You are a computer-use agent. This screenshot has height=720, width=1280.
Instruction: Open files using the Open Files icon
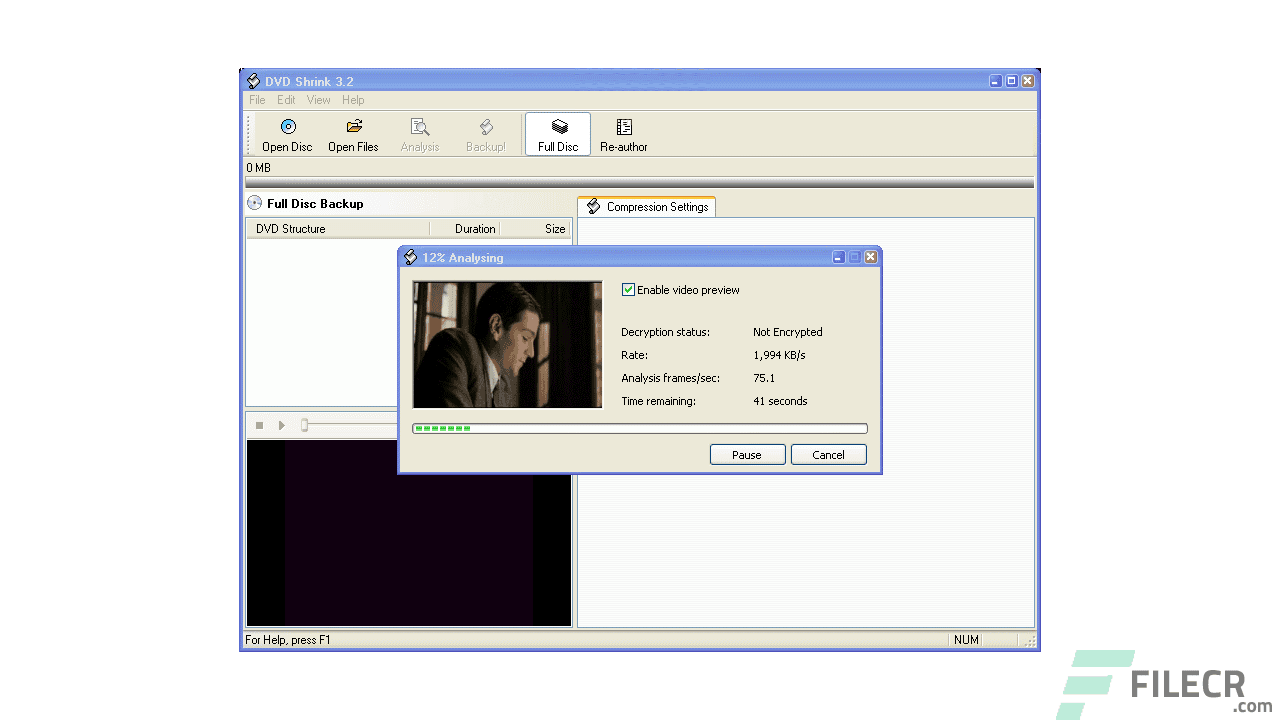click(353, 133)
